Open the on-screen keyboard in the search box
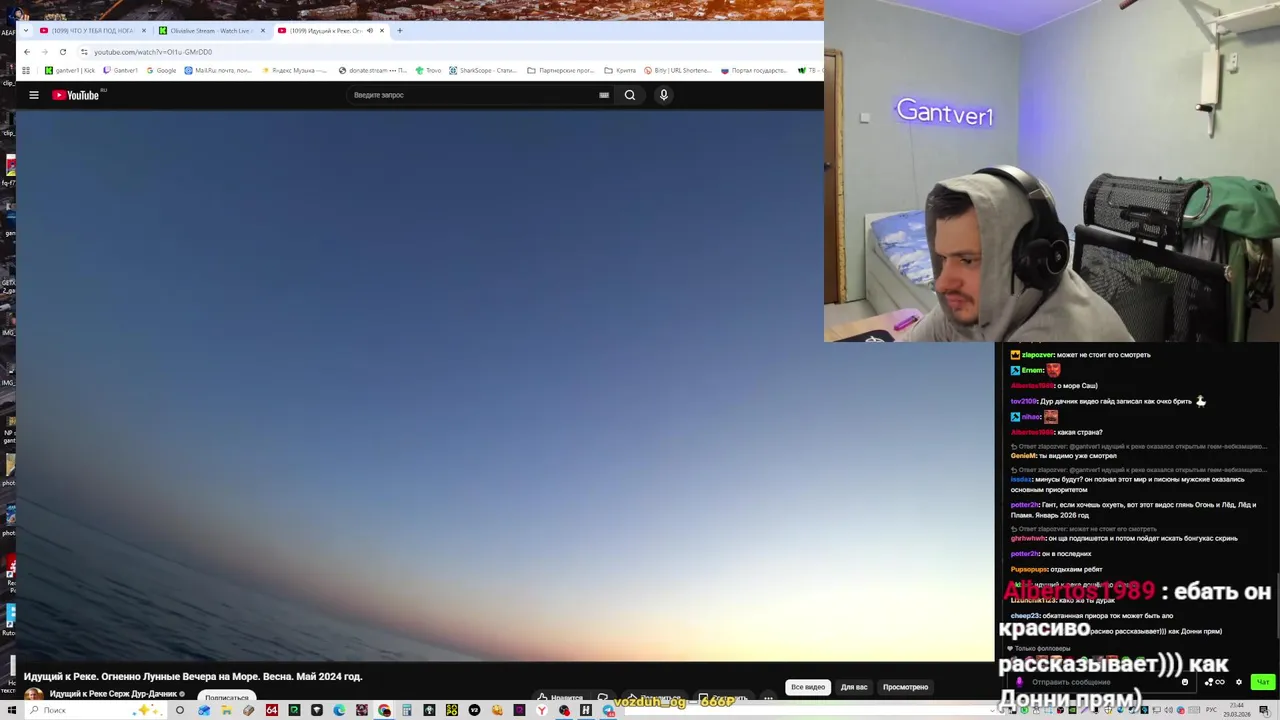The image size is (1280, 720). click(x=604, y=95)
